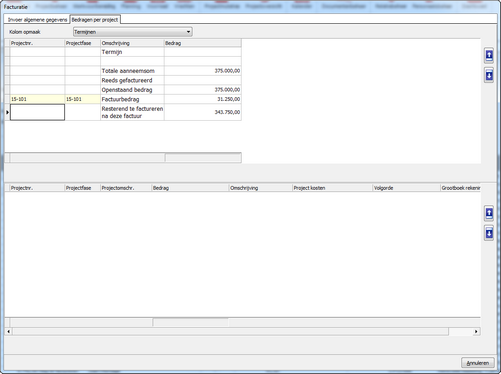Click the Projectomschr. header in lower grid

tap(126, 188)
